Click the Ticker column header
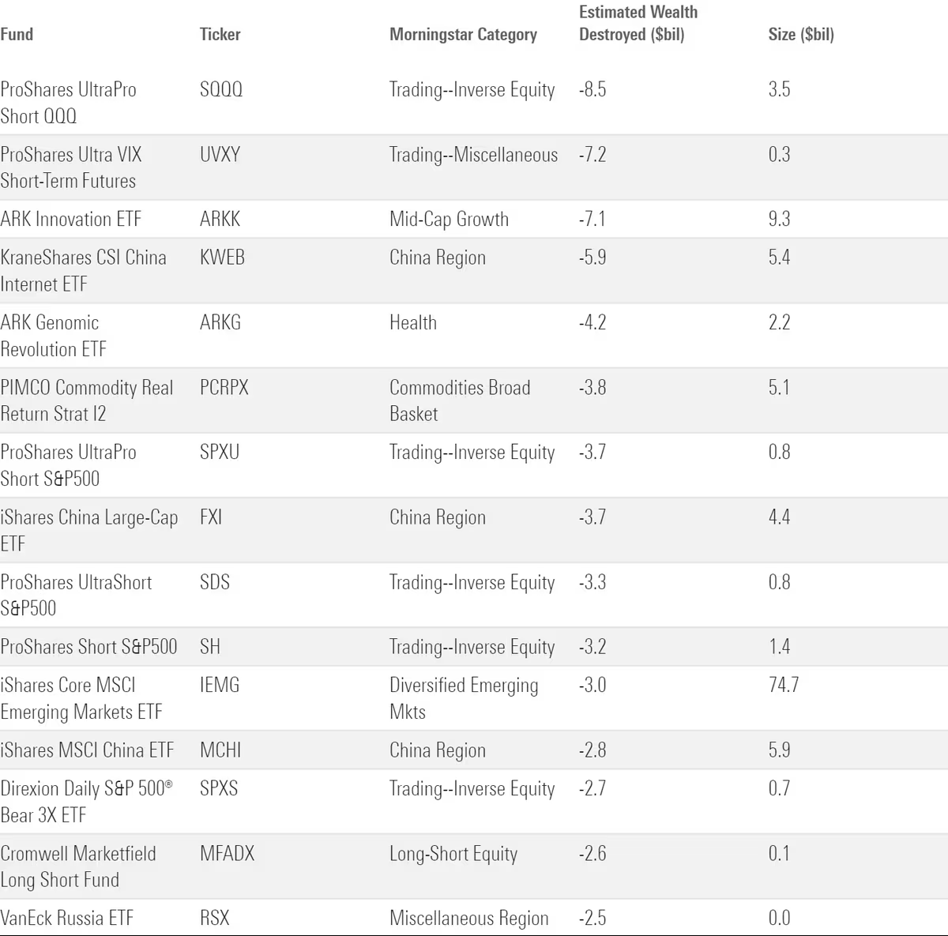Screen dimensions: 948x936 [220, 34]
